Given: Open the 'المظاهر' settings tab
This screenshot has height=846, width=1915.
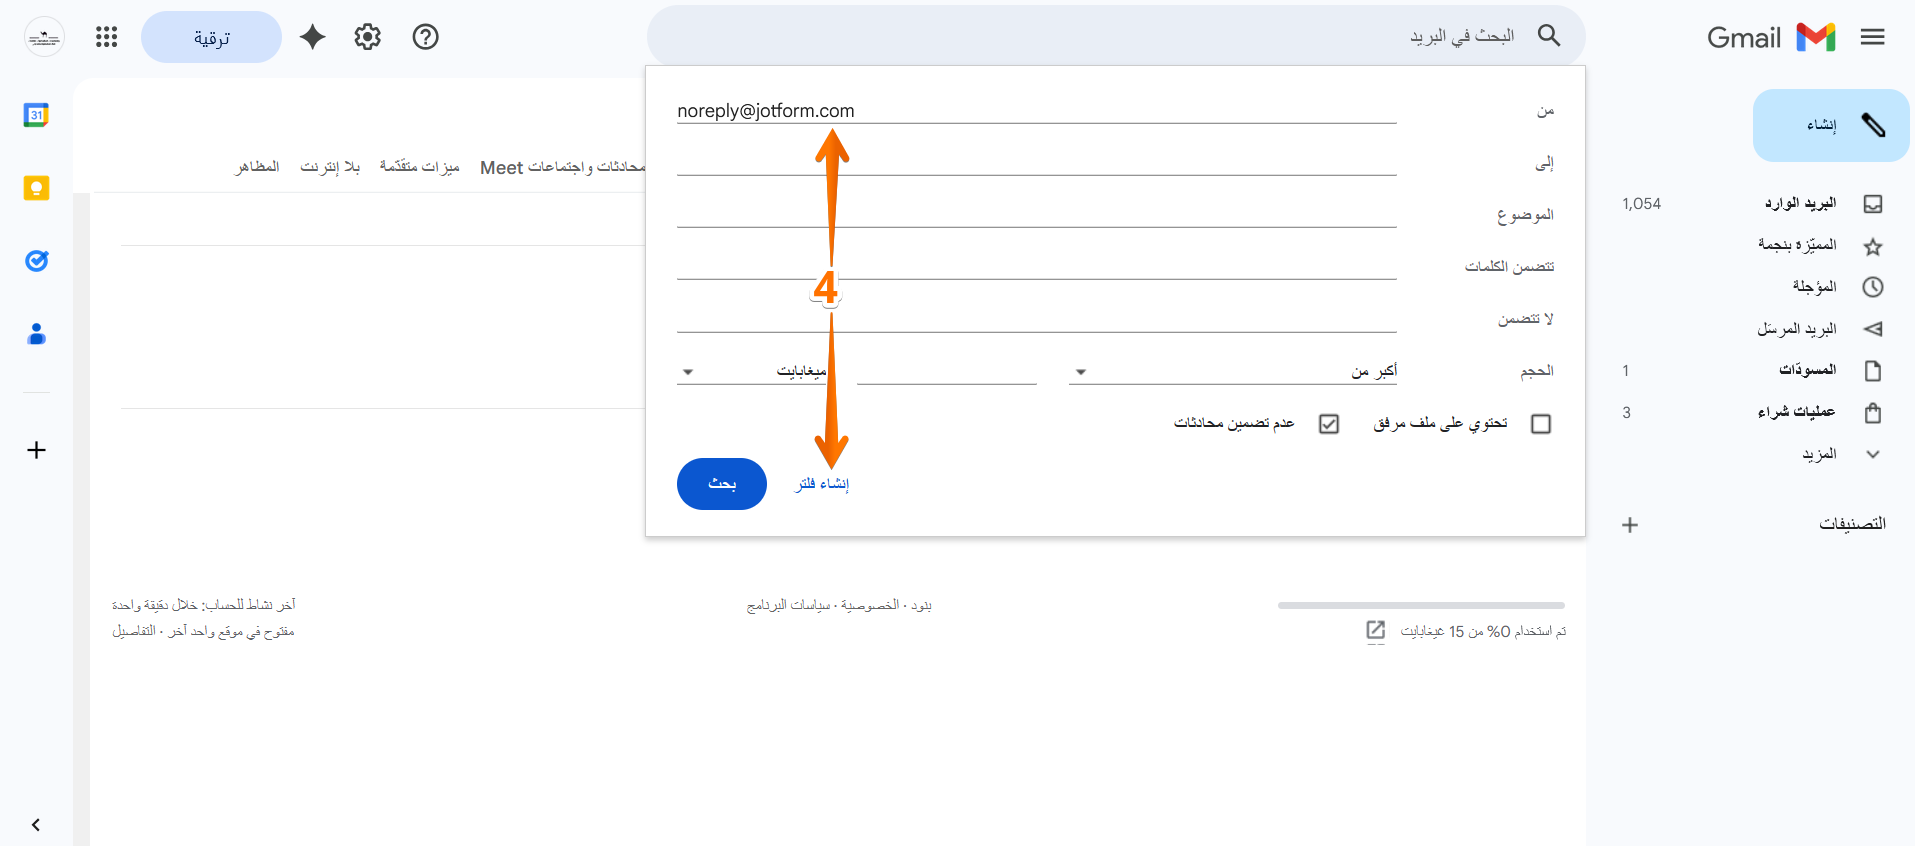Looking at the screenshot, I should click(x=257, y=167).
